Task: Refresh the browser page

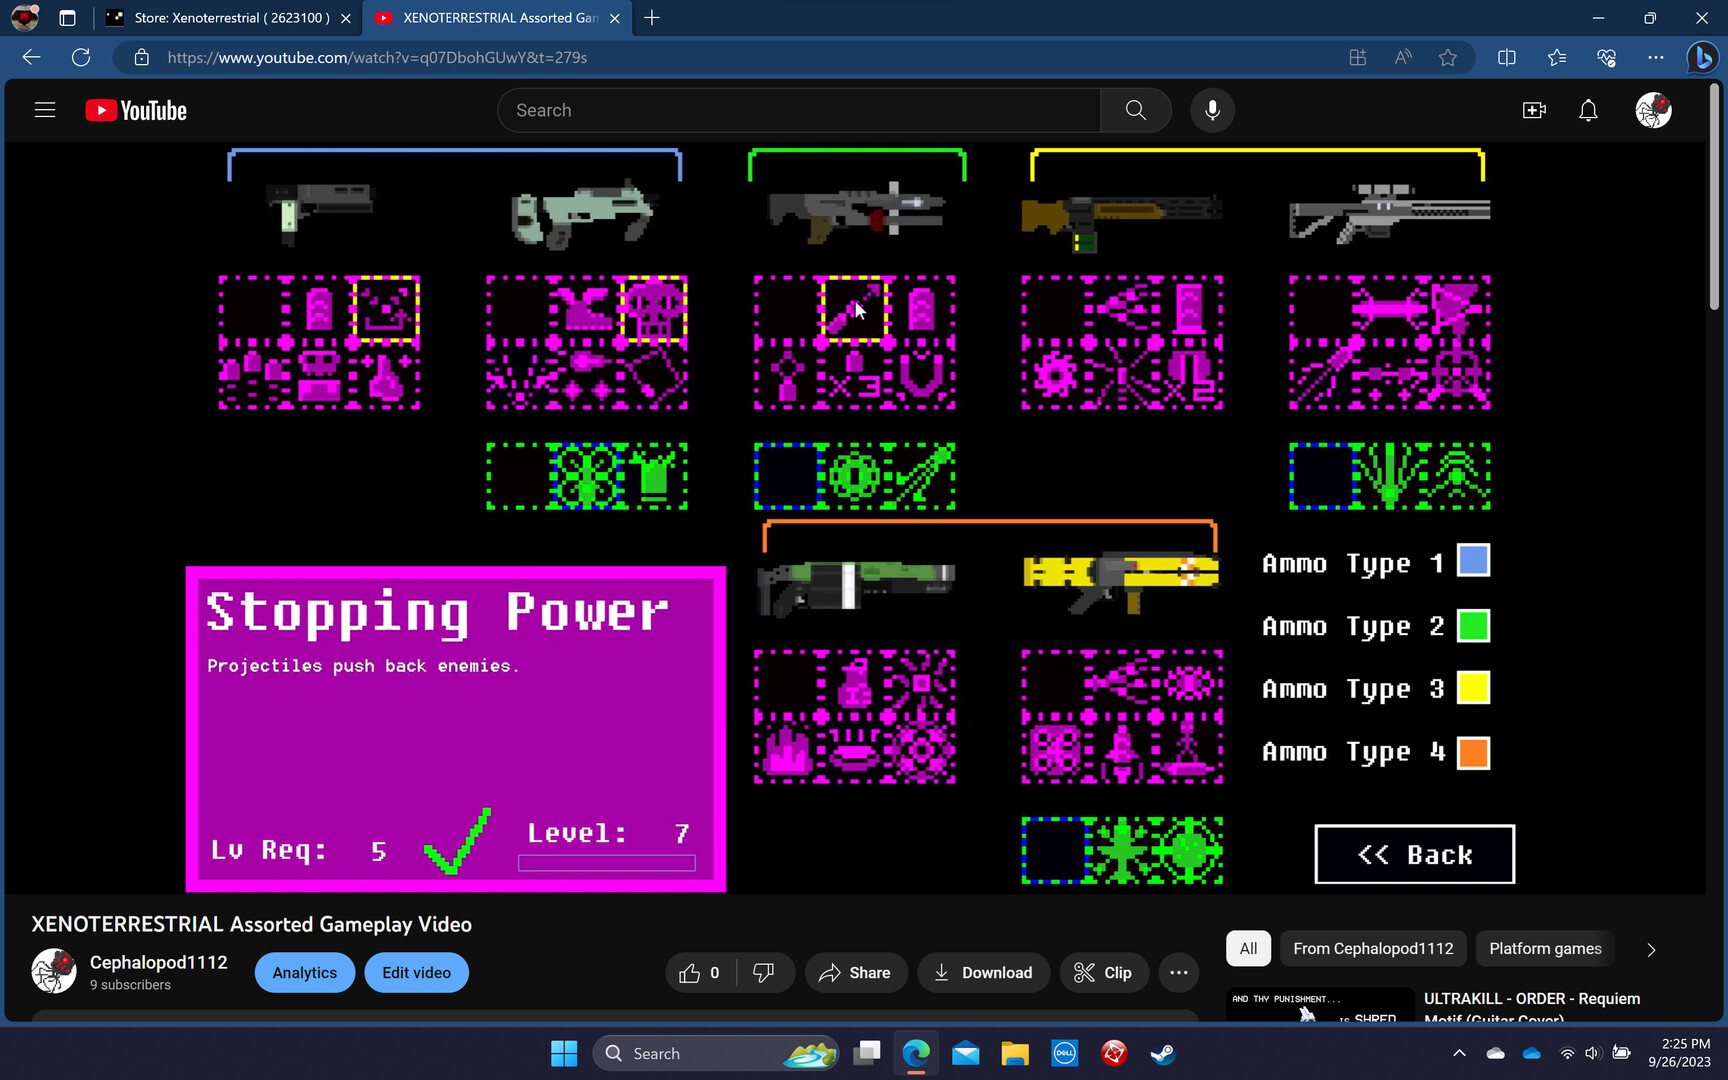Action: click(81, 58)
